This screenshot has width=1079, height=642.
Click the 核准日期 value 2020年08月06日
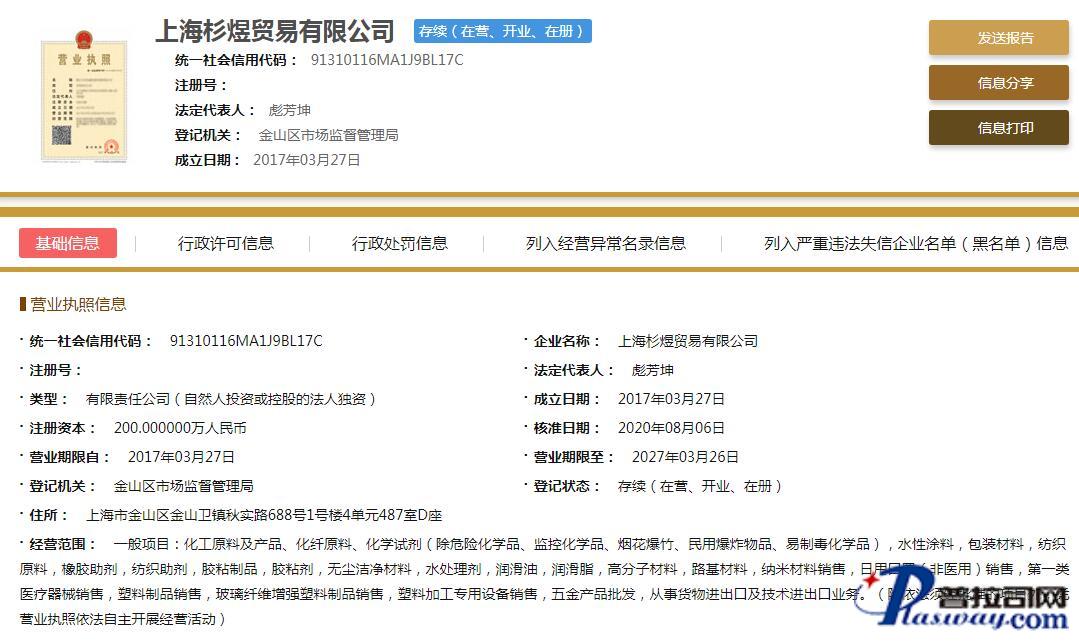671,428
